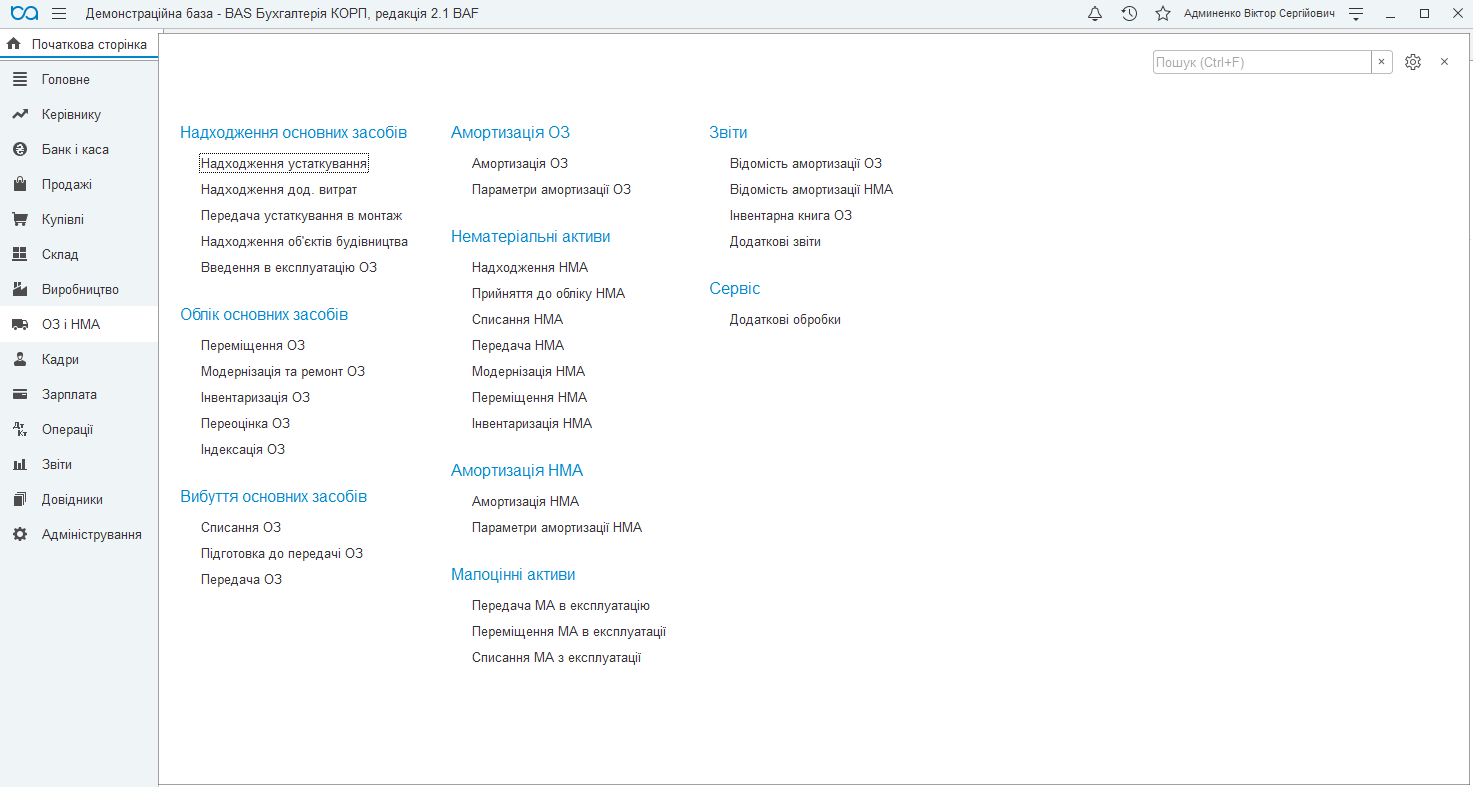Image resolution: width=1473 pixels, height=787 pixels.
Task: Open Передача устаткування в монтаж
Action: pyautogui.click(x=302, y=216)
